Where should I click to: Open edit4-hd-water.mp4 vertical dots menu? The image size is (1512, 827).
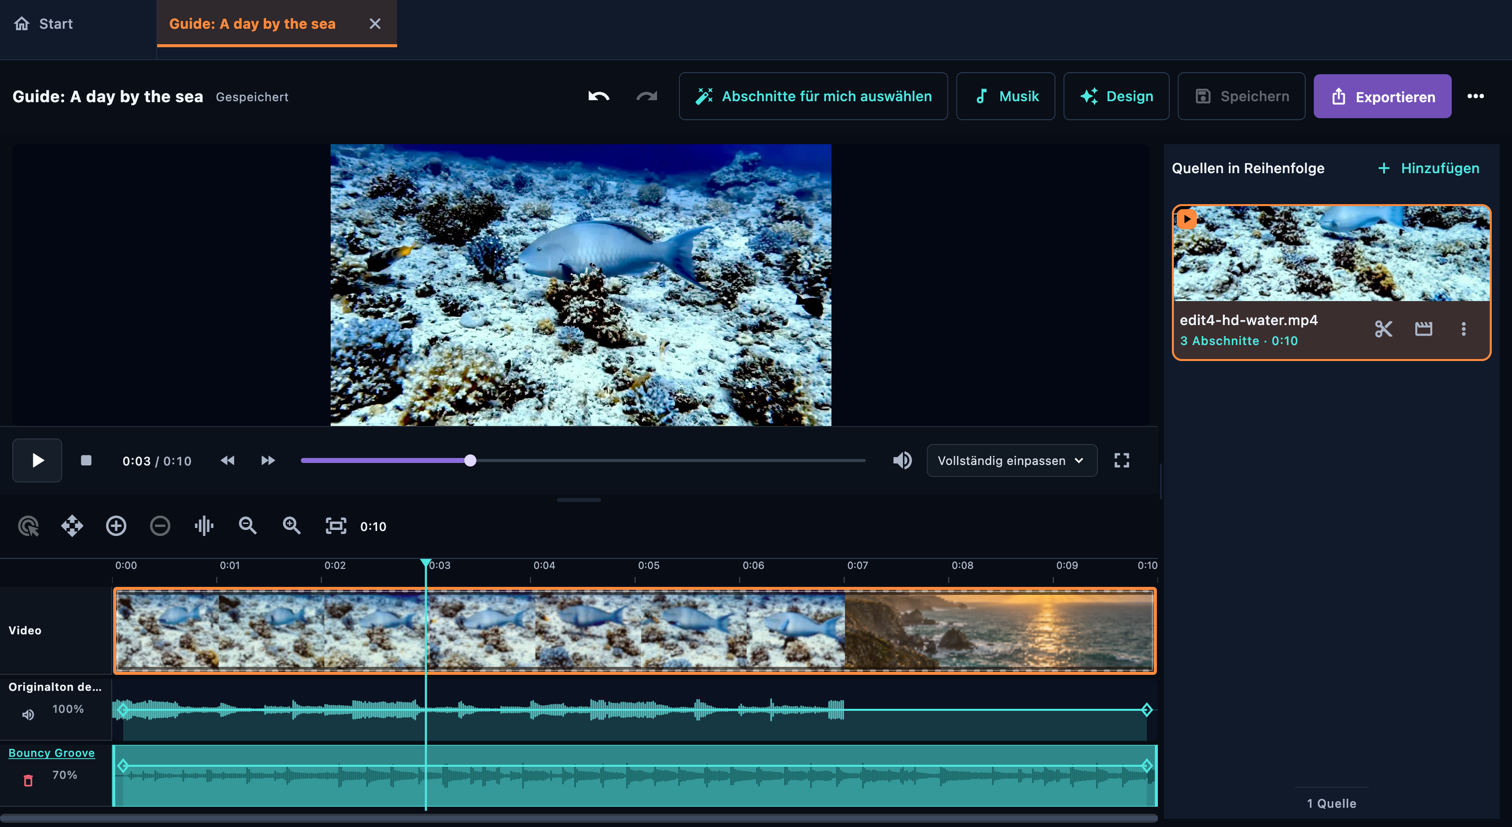pyautogui.click(x=1463, y=329)
